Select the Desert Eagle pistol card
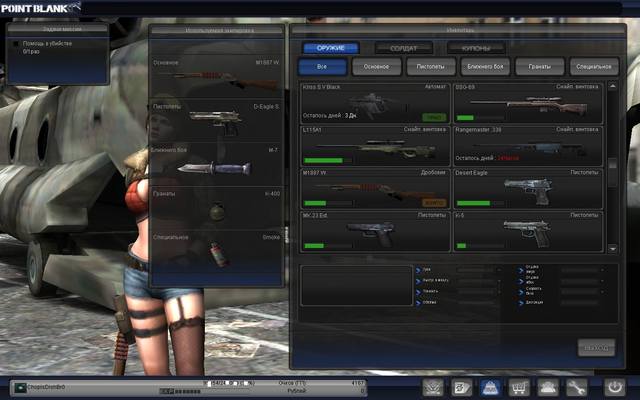Viewport: 640px width, 400px height. pos(528,189)
